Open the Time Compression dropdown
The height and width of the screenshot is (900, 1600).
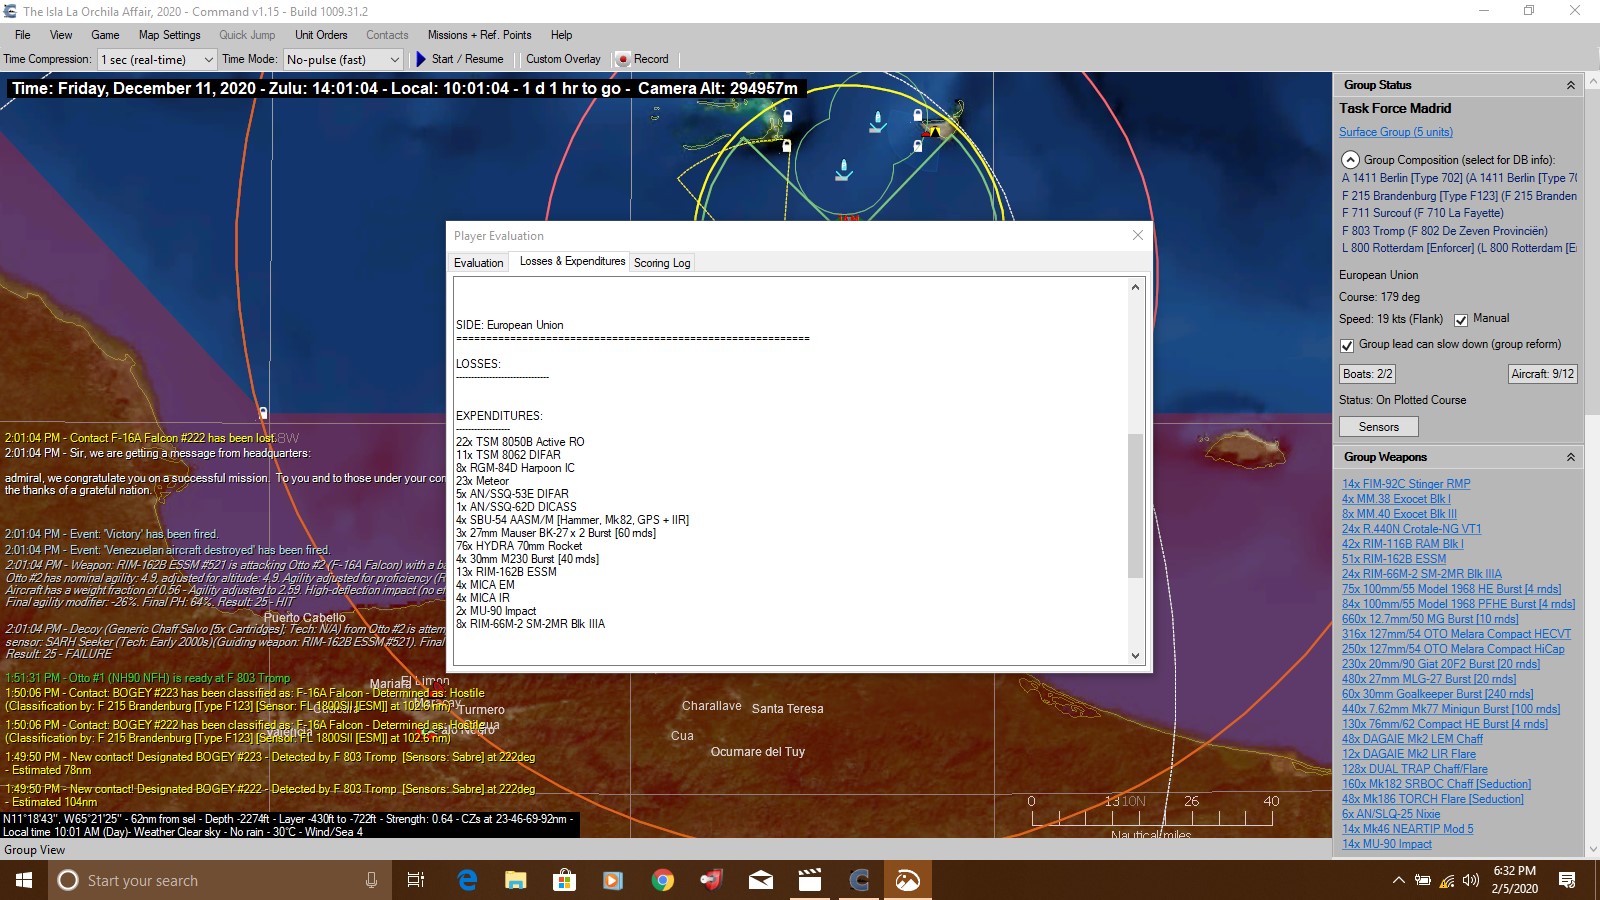[x=157, y=60]
